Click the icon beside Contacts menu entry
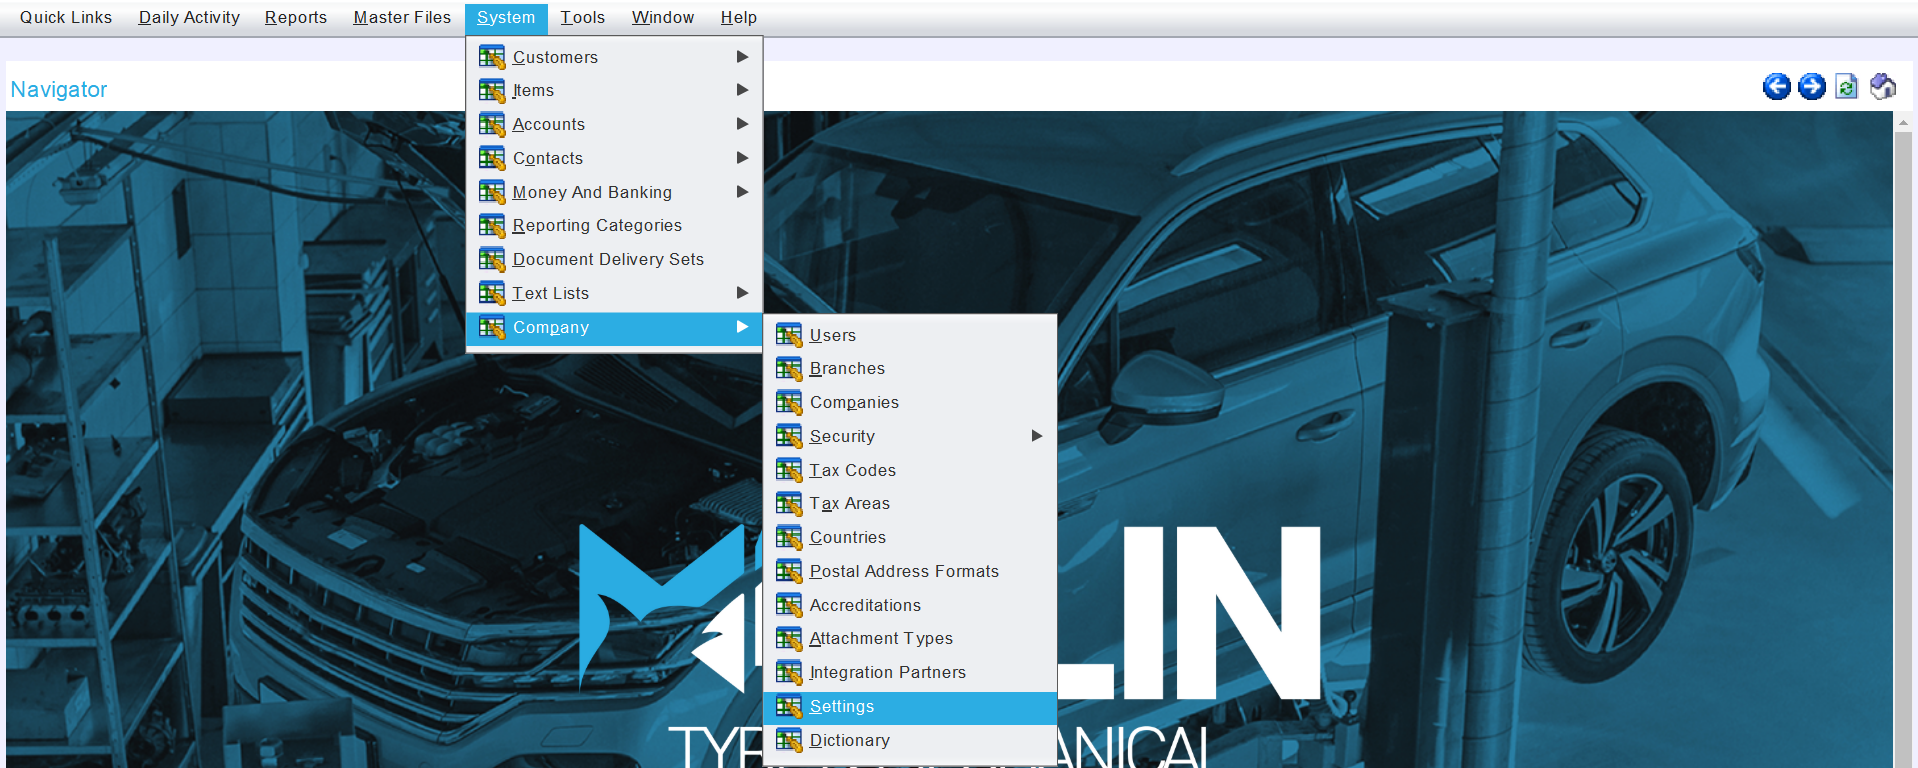Image resolution: width=1918 pixels, height=768 pixels. [x=492, y=158]
